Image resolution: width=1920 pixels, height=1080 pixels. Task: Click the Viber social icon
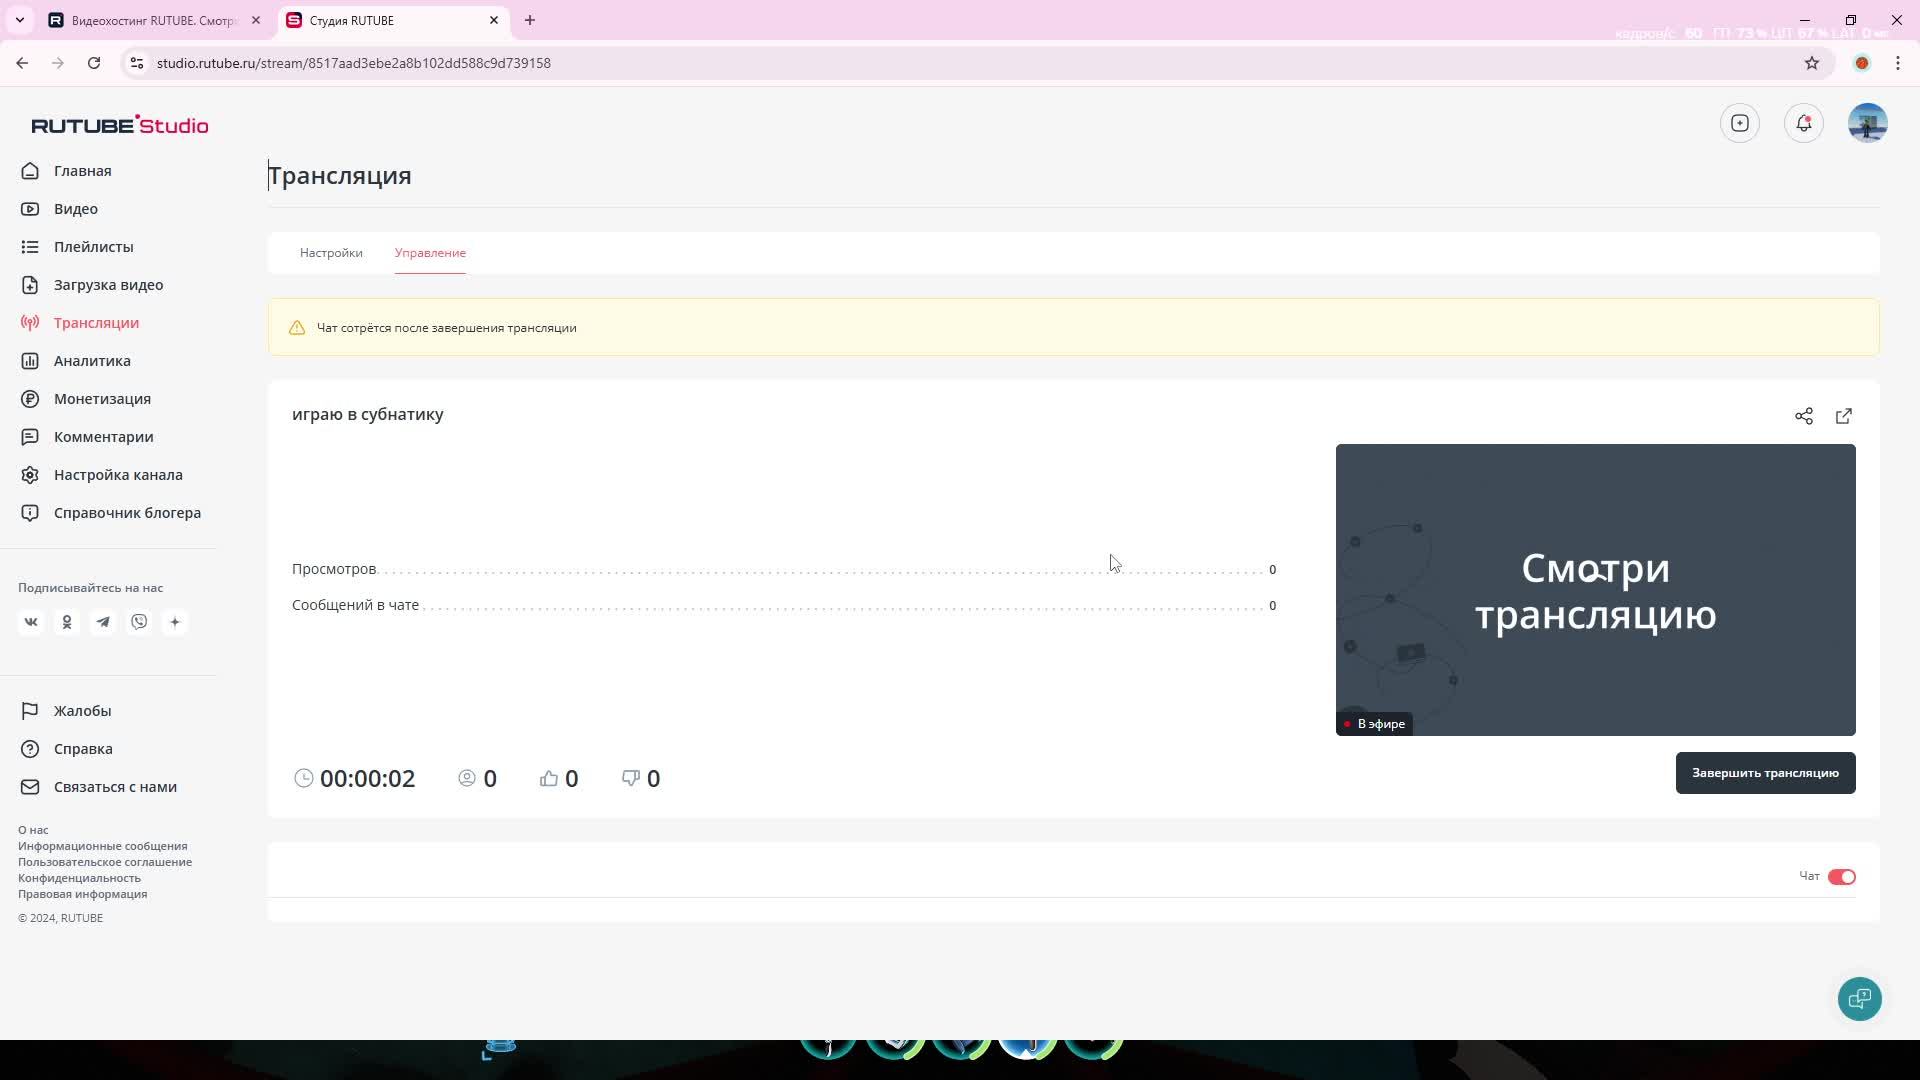(x=139, y=622)
